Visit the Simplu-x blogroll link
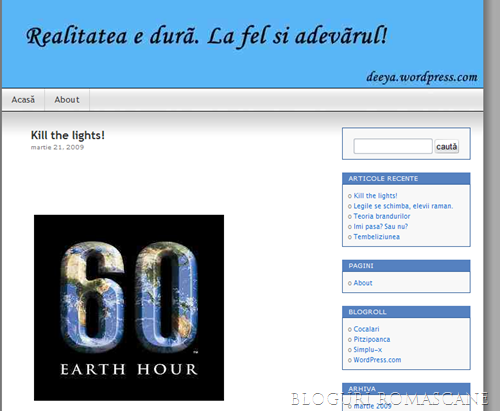Screen dimensions: 500x411 point(368,350)
